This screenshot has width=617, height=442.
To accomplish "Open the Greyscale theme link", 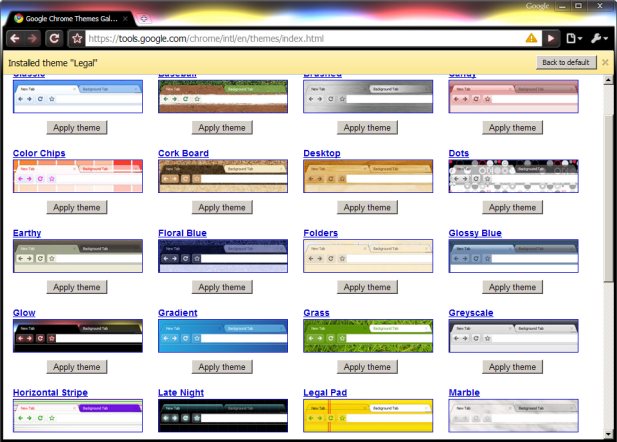I will (471, 313).
